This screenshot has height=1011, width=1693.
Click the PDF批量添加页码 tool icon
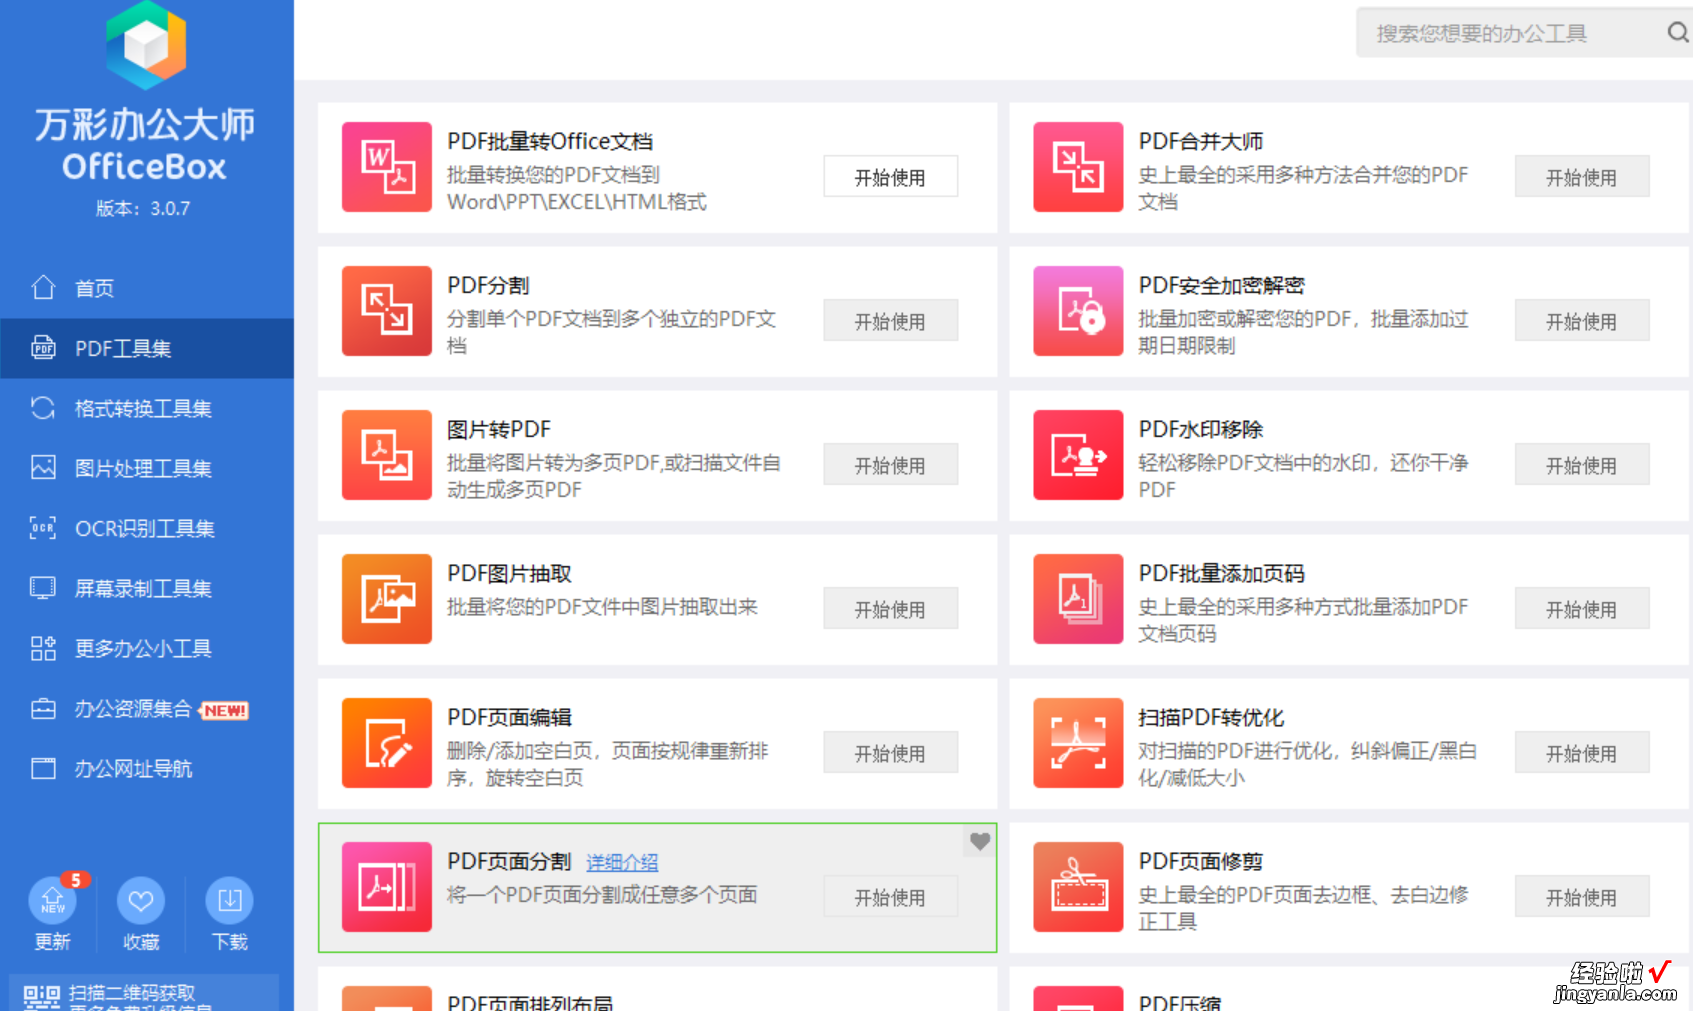coord(1078,599)
